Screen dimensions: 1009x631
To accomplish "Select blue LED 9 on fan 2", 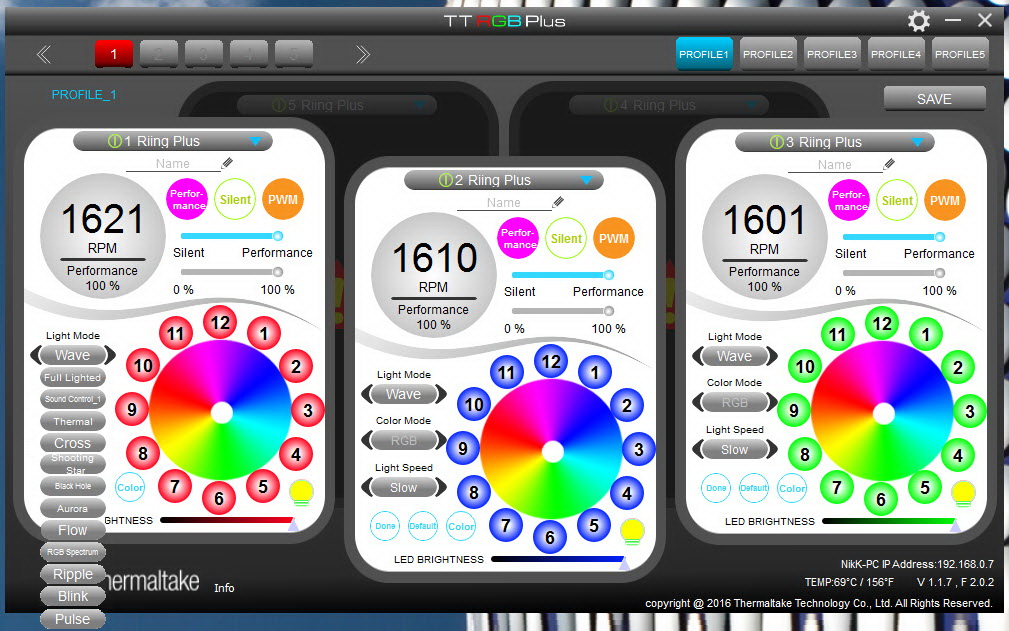I will click(x=463, y=448).
